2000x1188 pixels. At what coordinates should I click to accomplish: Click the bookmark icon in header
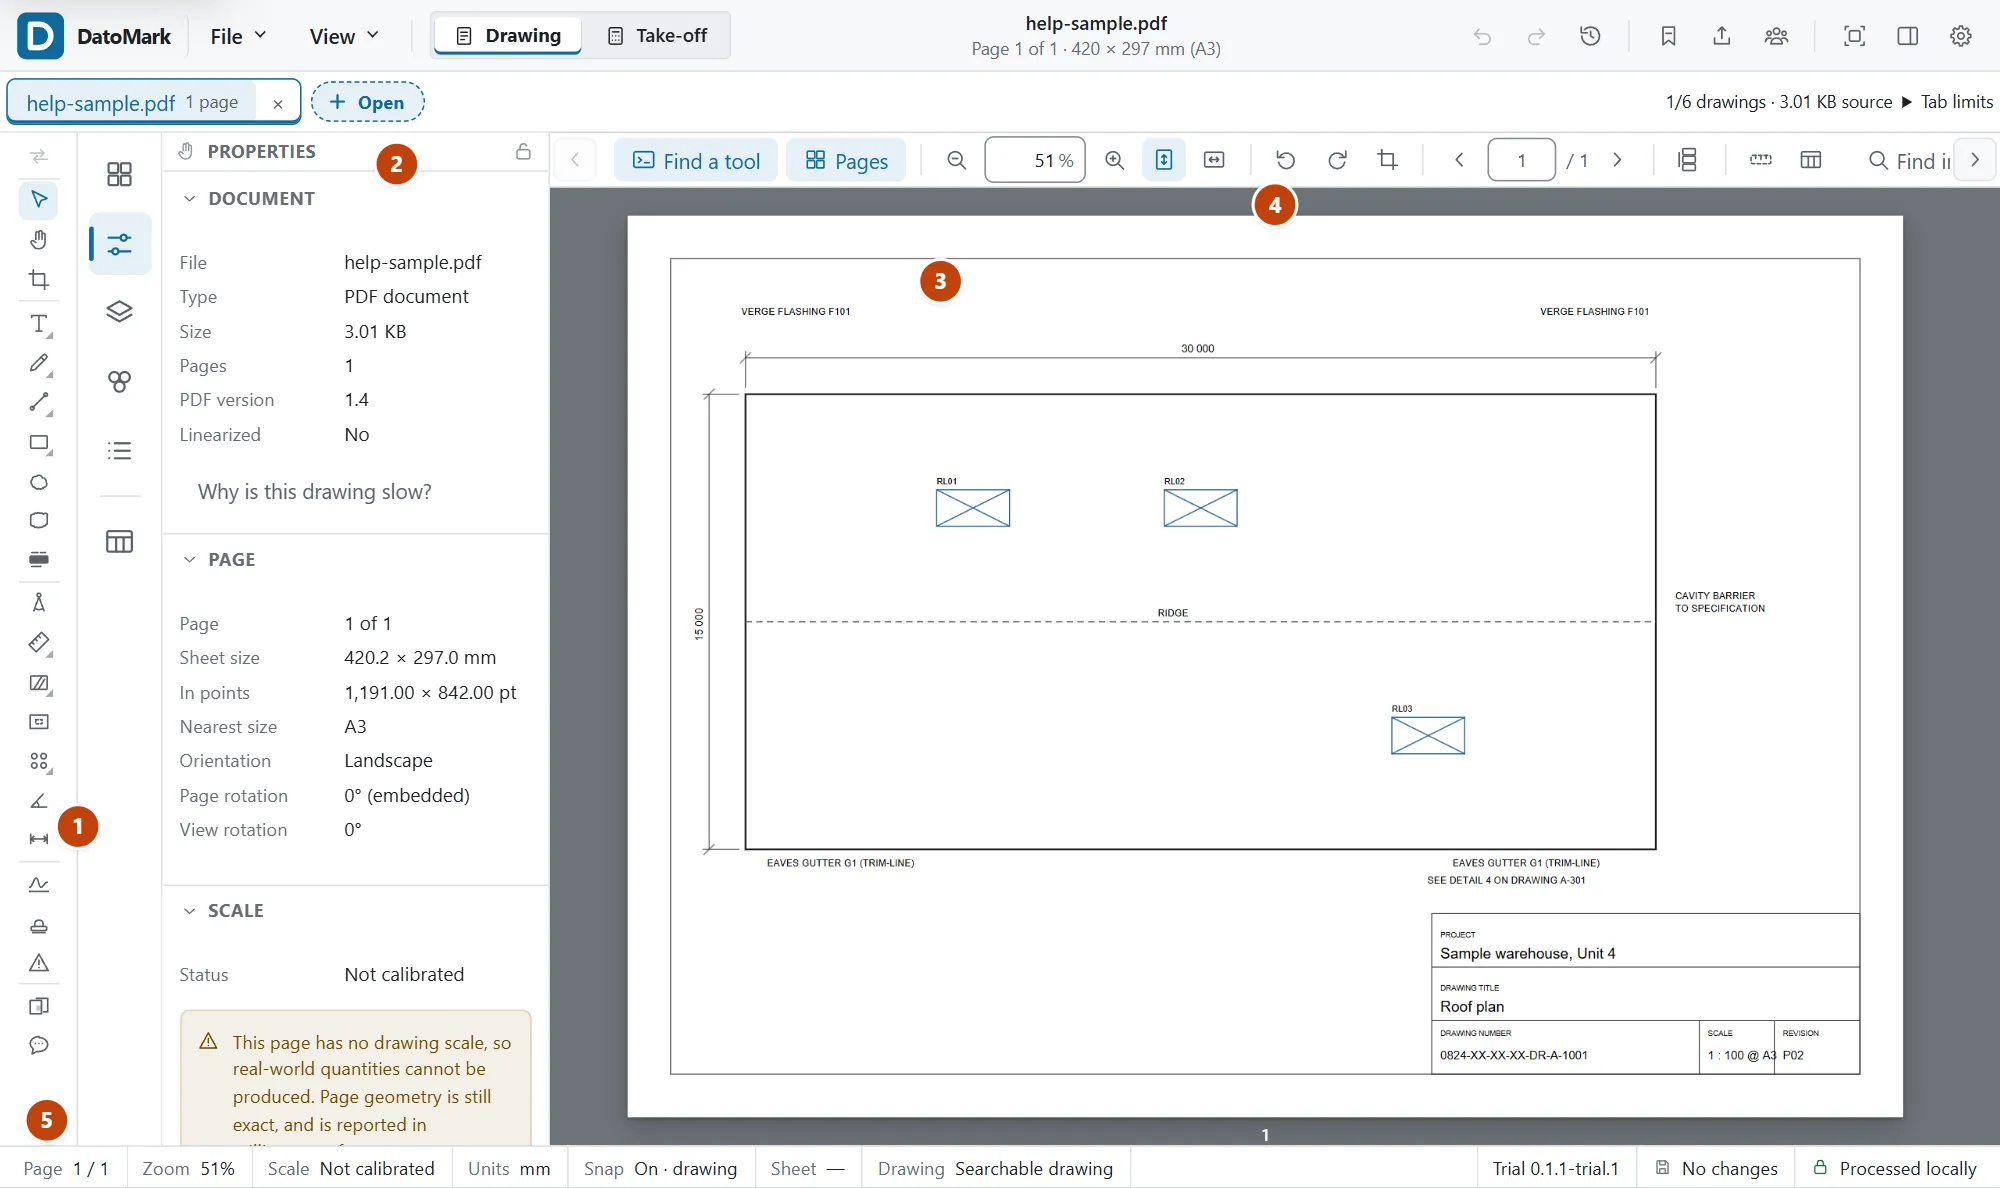pos(1668,36)
